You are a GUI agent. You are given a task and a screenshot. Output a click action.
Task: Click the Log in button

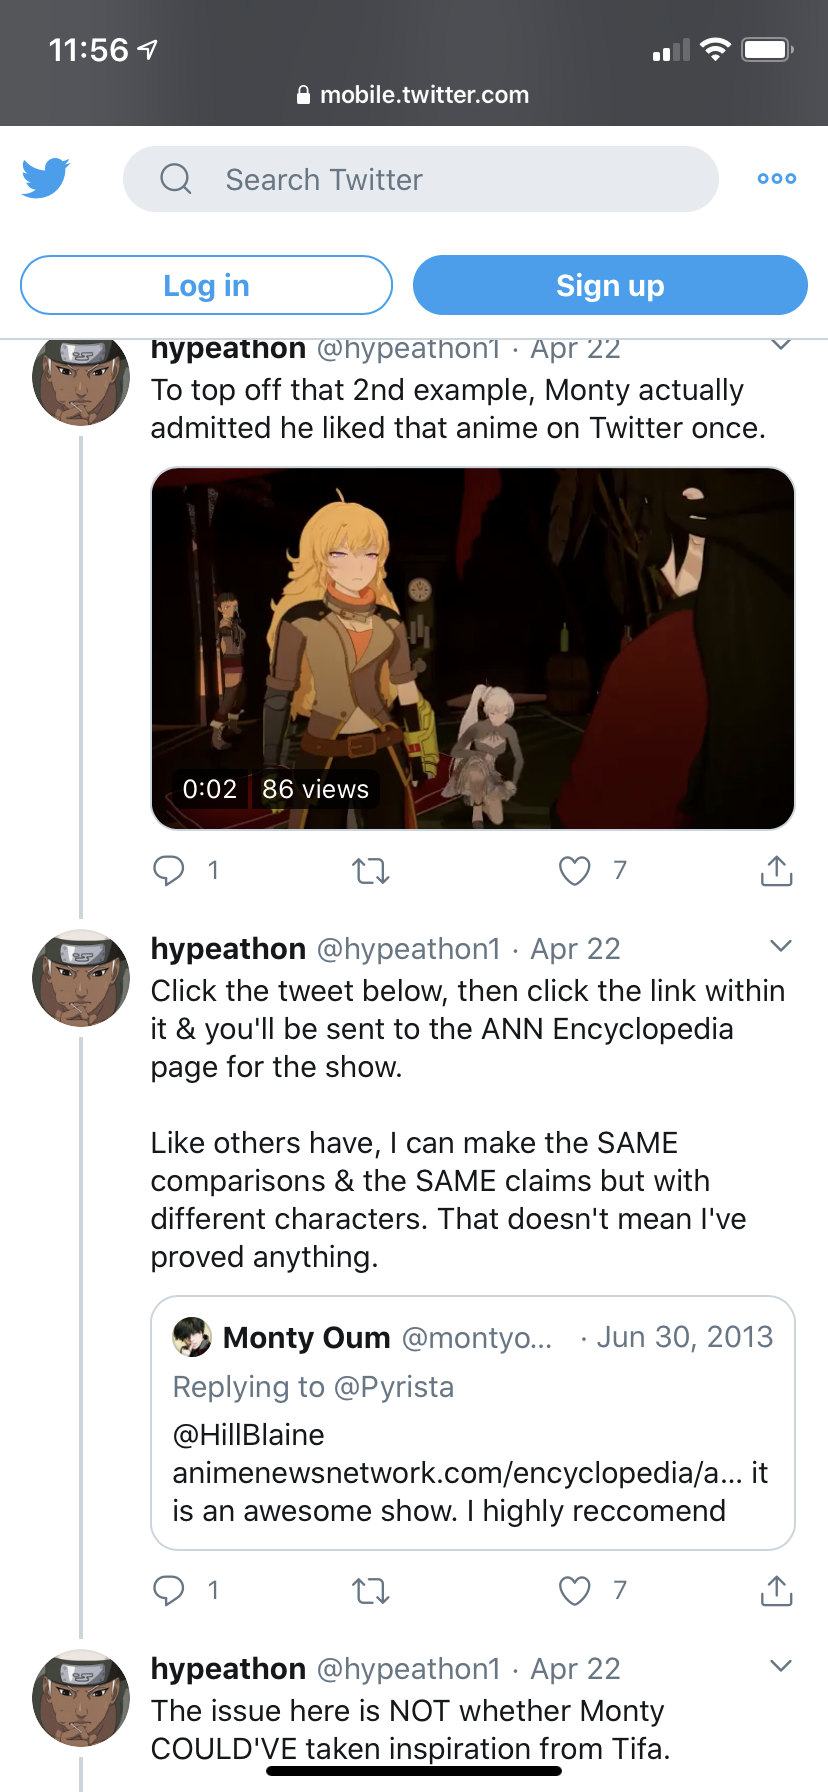click(x=206, y=285)
